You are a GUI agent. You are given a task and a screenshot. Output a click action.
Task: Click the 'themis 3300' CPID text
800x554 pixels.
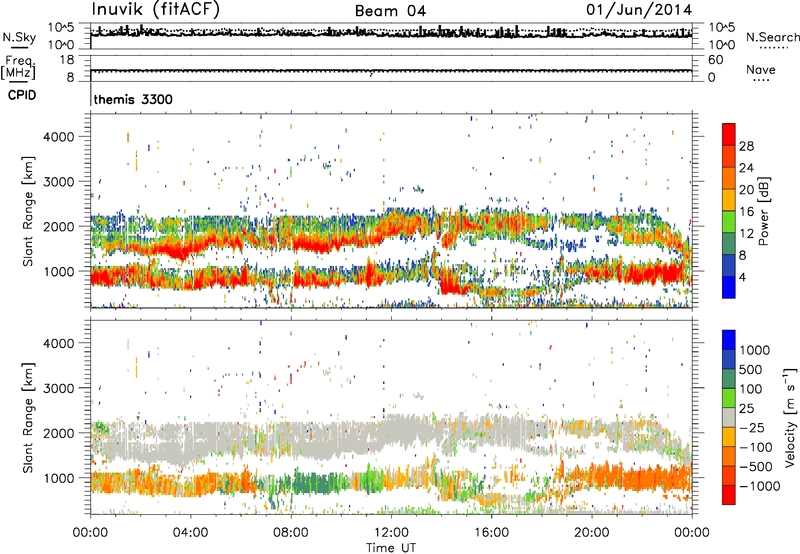point(133,99)
